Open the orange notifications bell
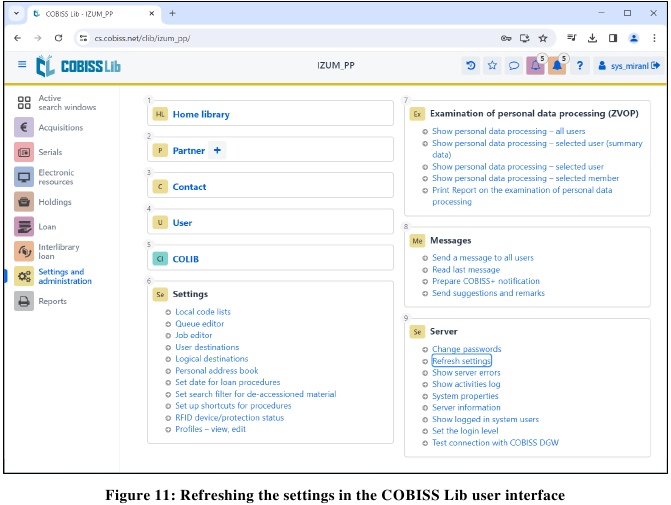This screenshot has width=671, height=505. (x=557, y=65)
